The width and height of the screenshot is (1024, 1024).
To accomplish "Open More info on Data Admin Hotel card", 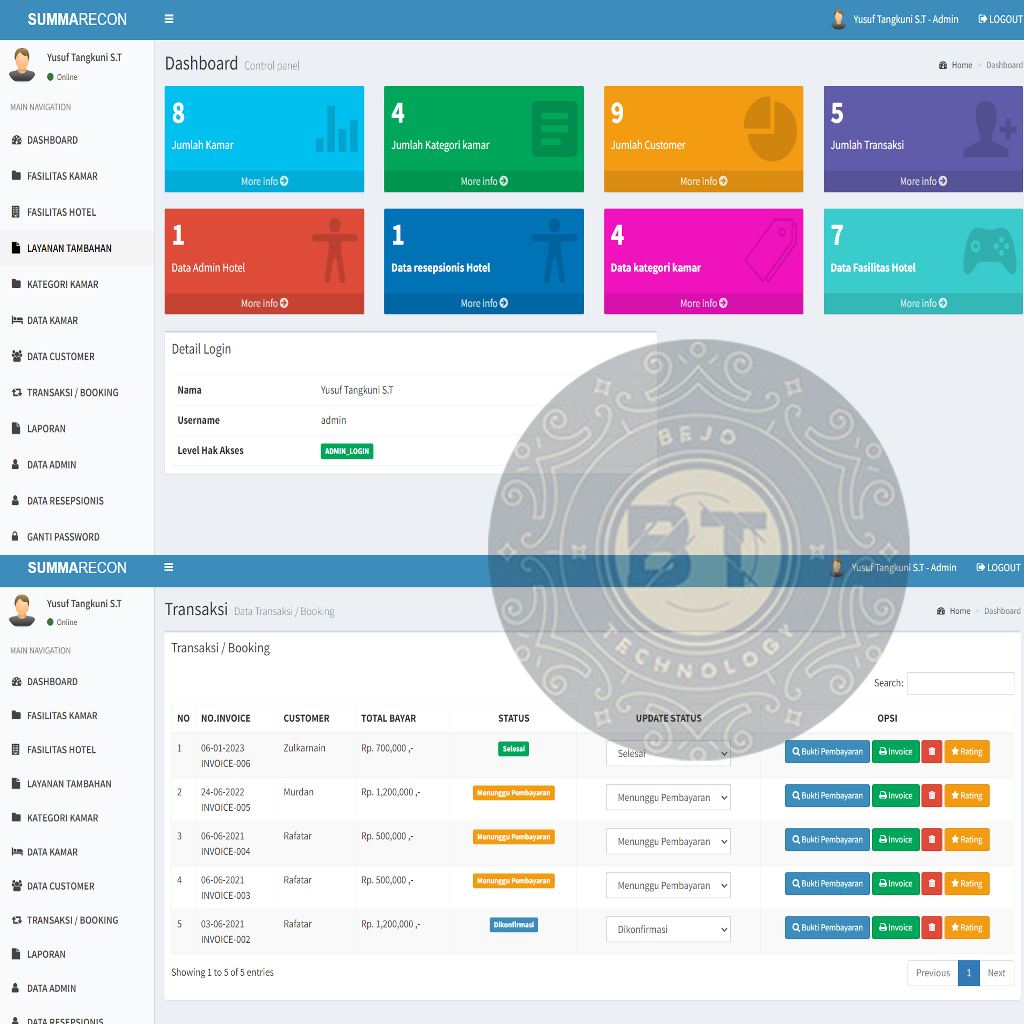I will tap(264, 303).
